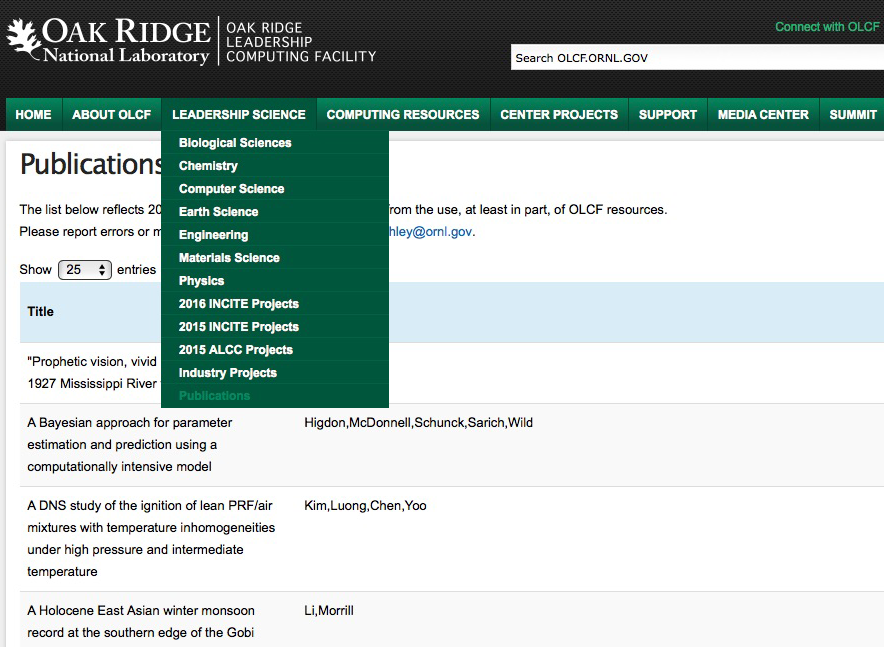
Task: Open the COMPUTING RESOURCES menu
Action: tap(402, 115)
